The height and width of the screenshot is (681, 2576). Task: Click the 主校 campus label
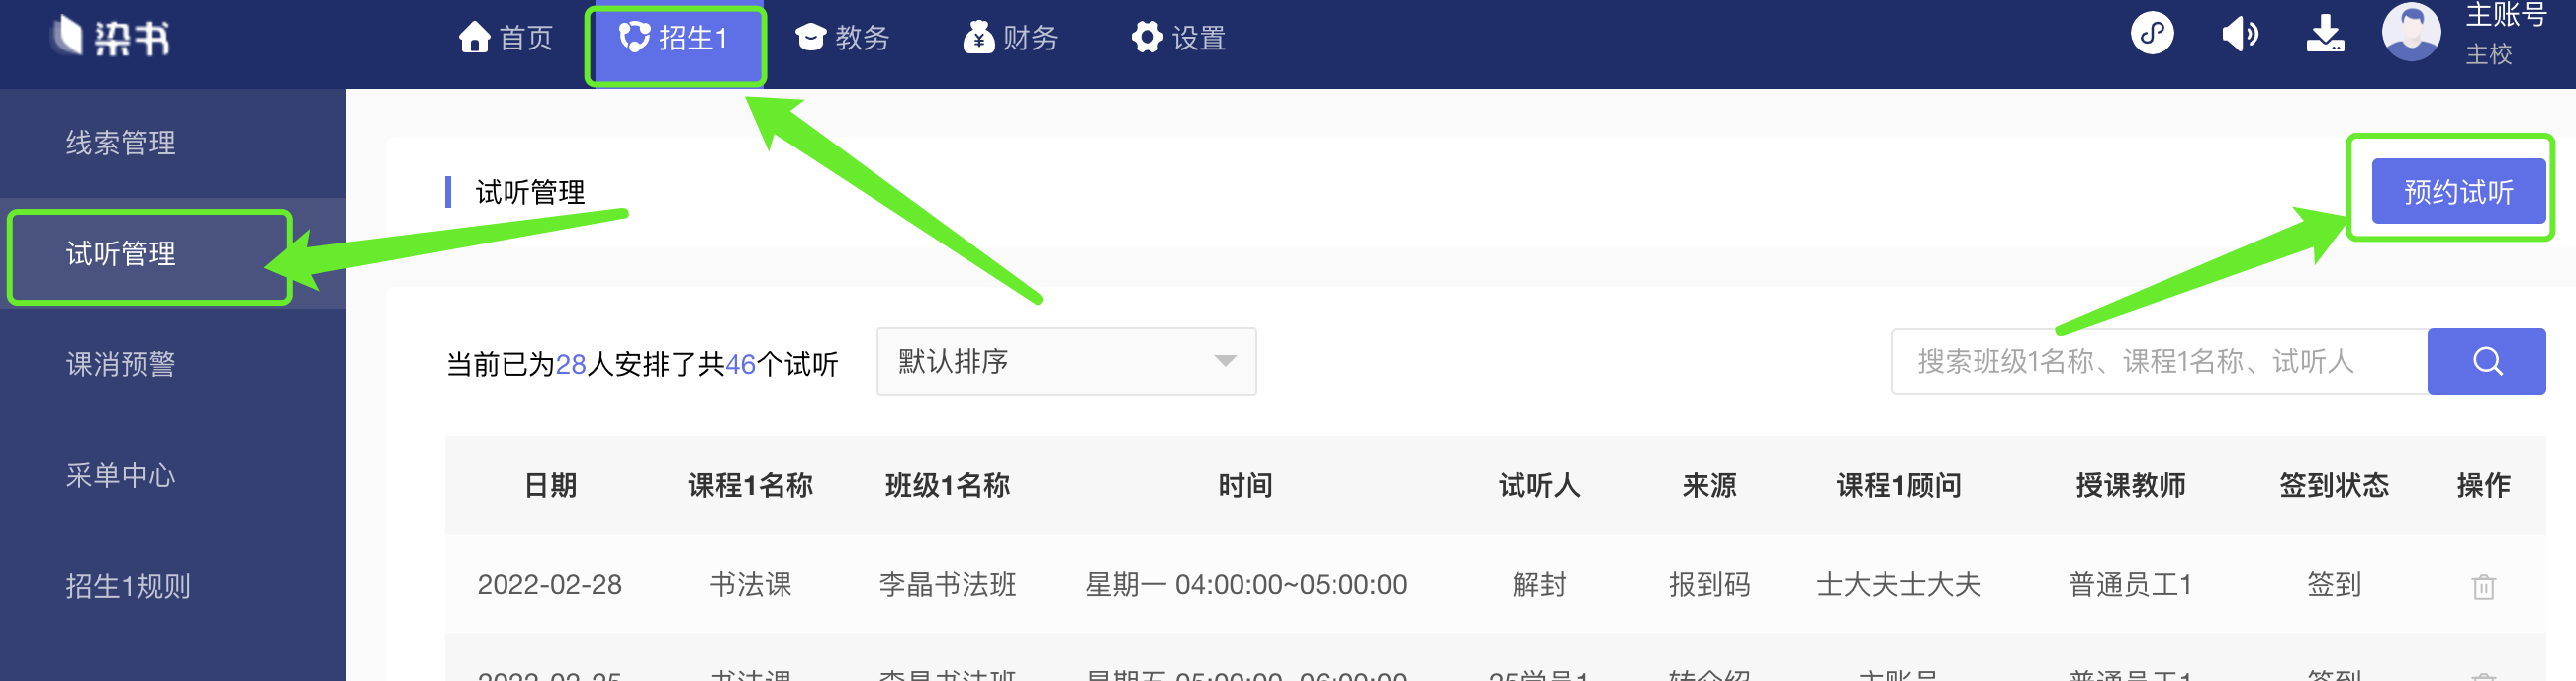(x=2488, y=54)
